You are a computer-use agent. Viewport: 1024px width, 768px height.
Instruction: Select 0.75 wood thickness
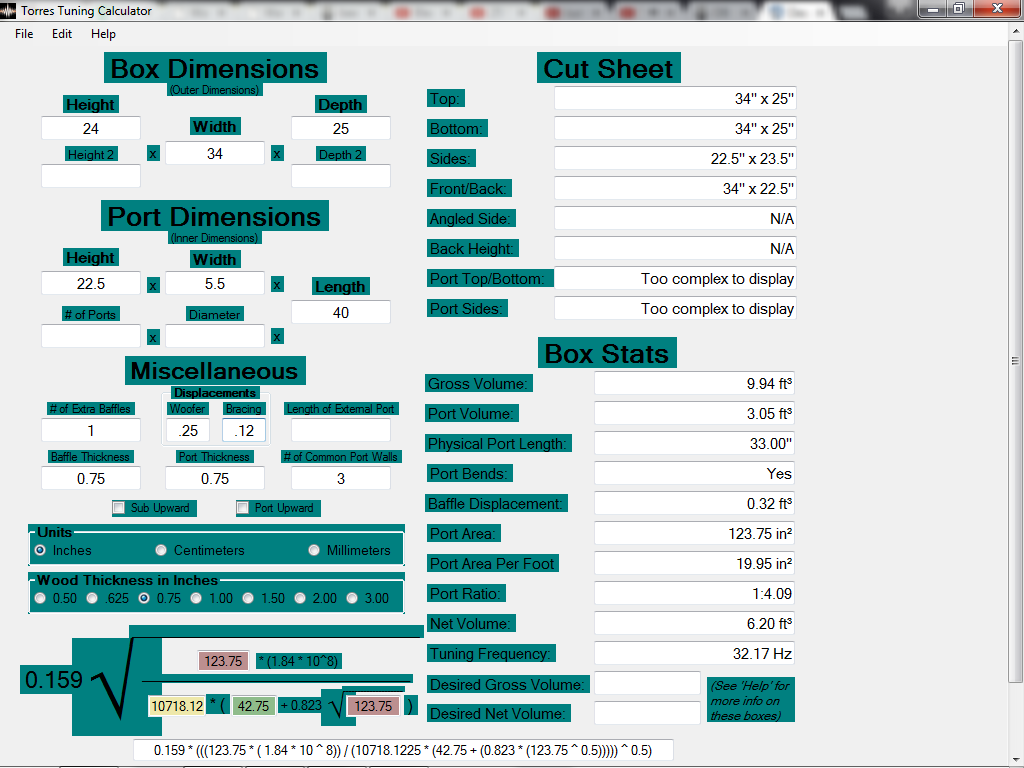pyautogui.click(x=144, y=598)
